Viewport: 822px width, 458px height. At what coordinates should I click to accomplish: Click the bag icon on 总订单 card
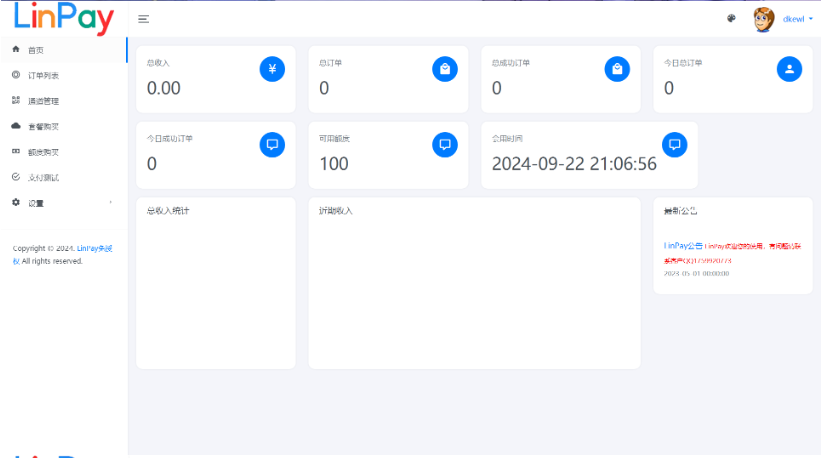pos(445,68)
